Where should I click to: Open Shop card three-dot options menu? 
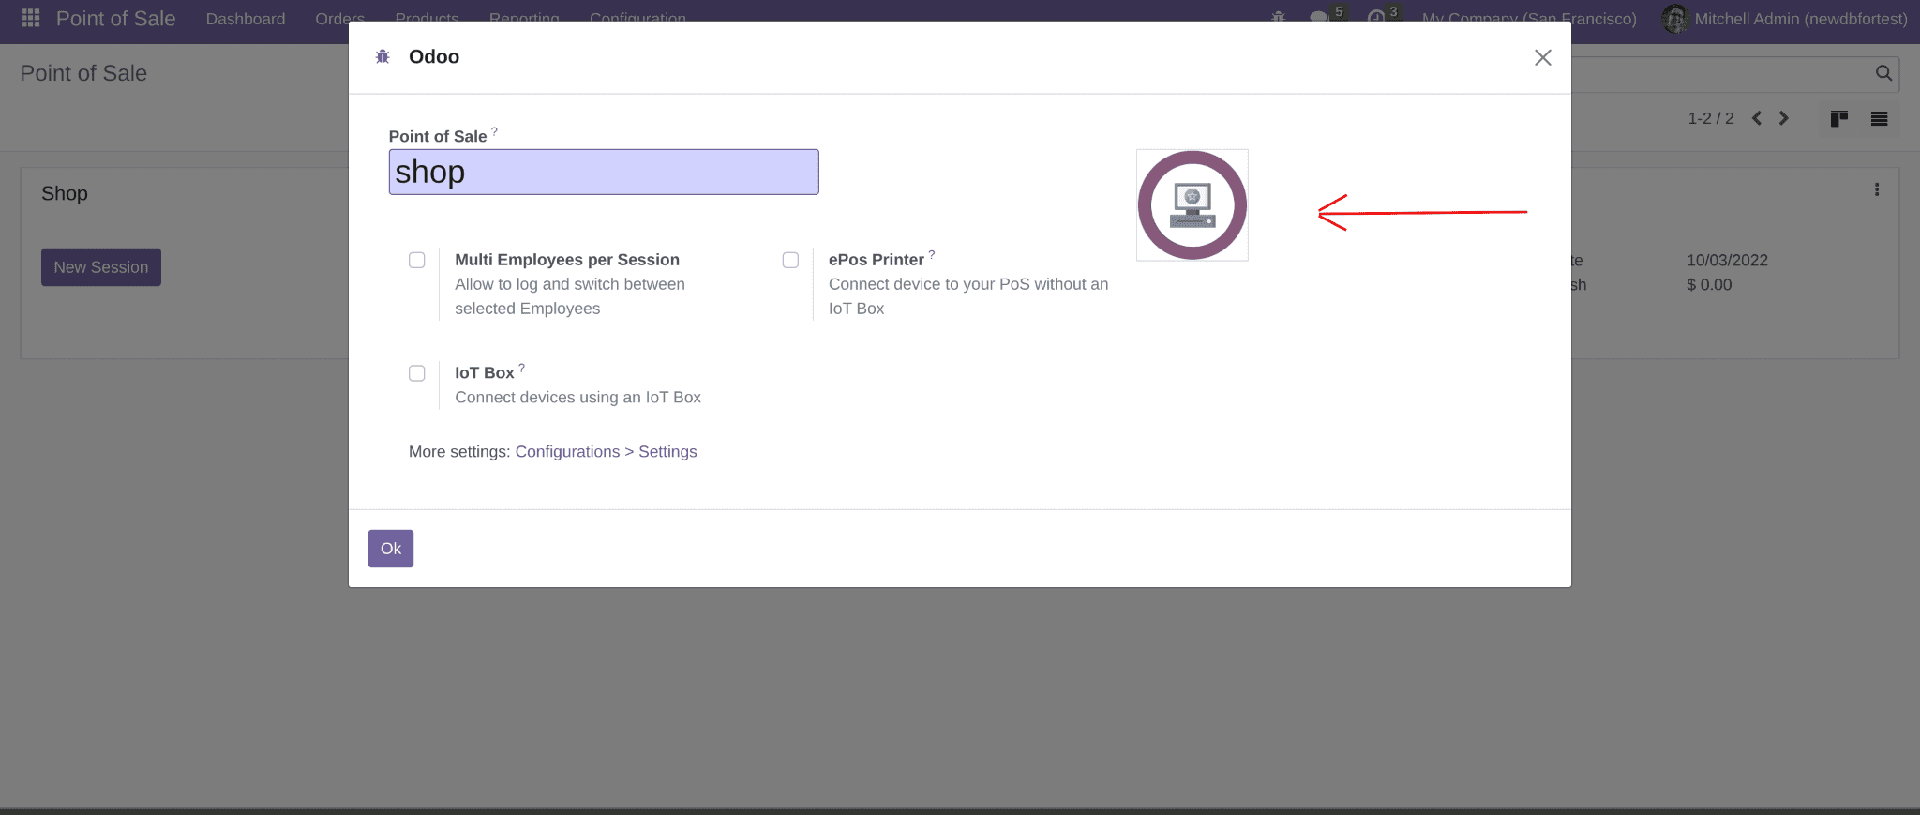[1877, 190]
